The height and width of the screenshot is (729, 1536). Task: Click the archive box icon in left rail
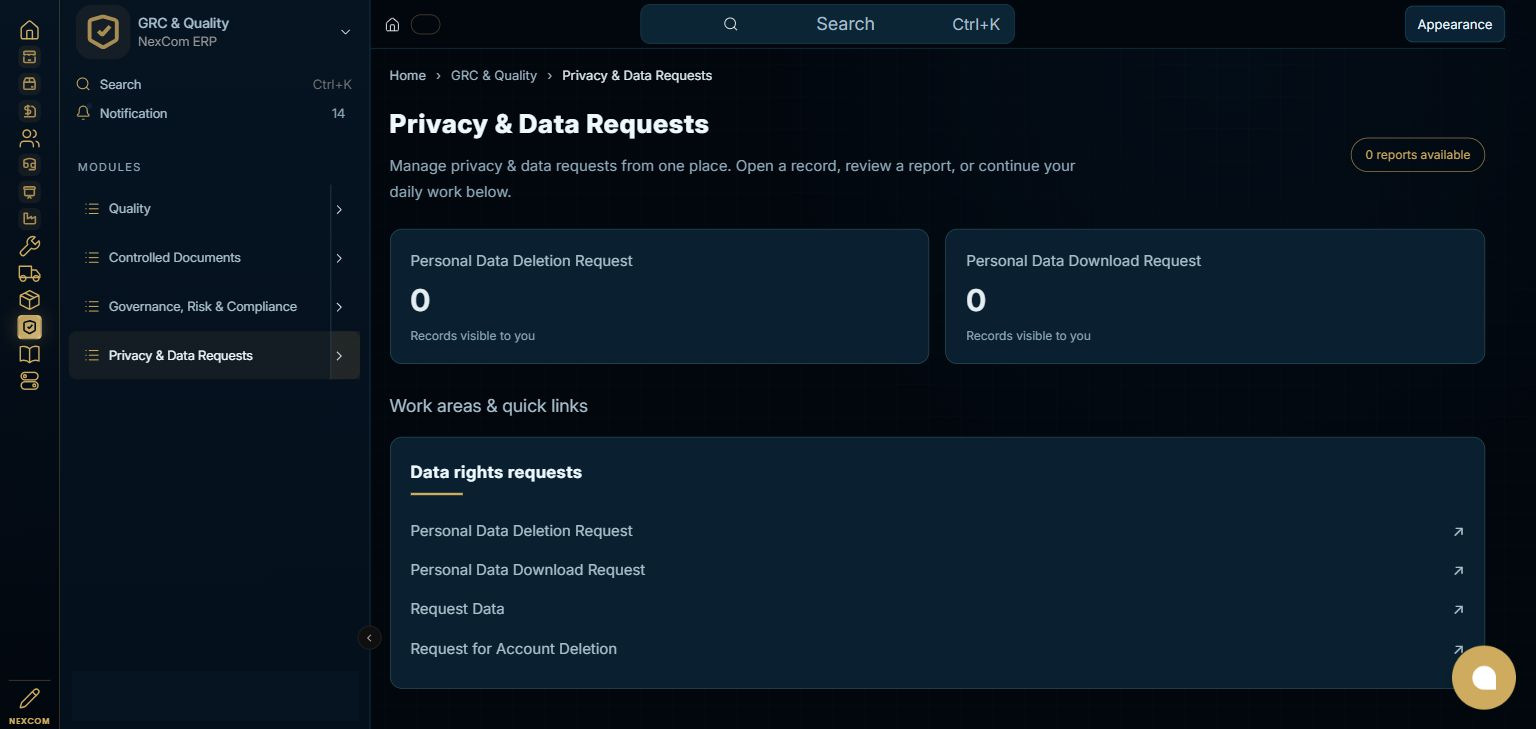[x=30, y=57]
